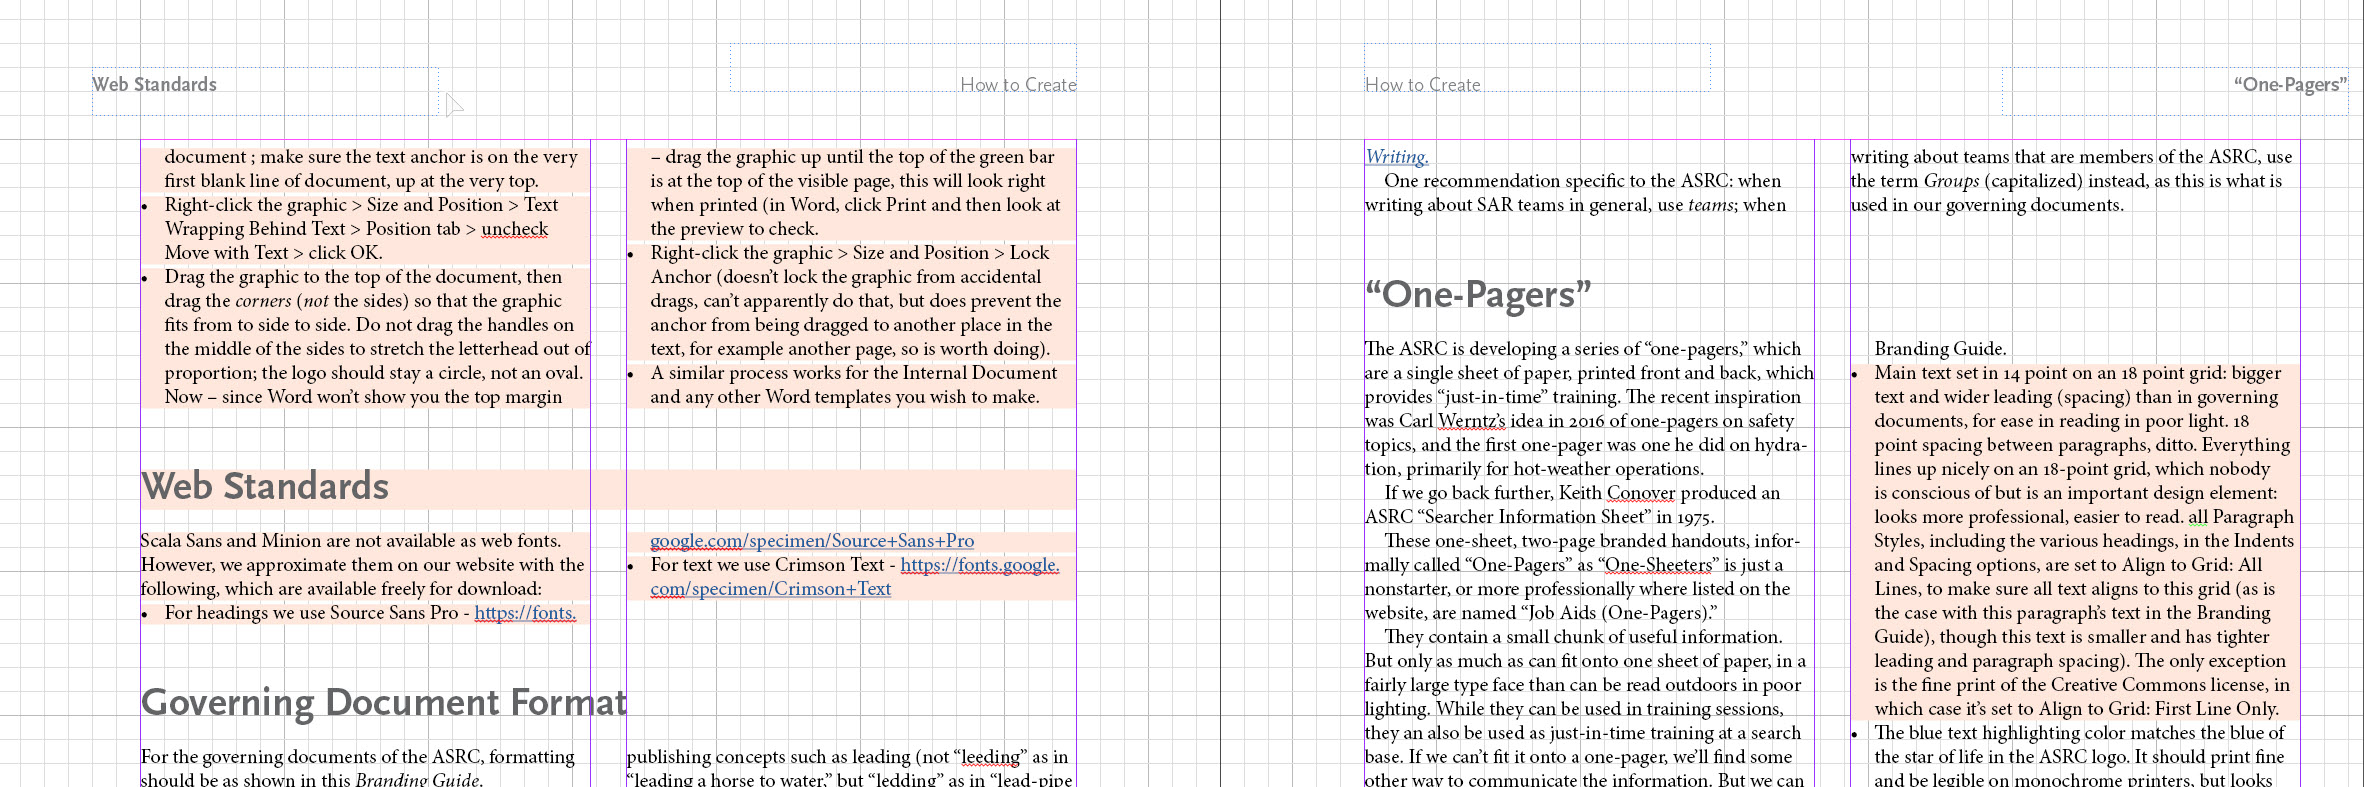Click line 'Right-click the graphic > Size and Position > Text'
2364x787 pixels.
pyautogui.click(x=361, y=205)
